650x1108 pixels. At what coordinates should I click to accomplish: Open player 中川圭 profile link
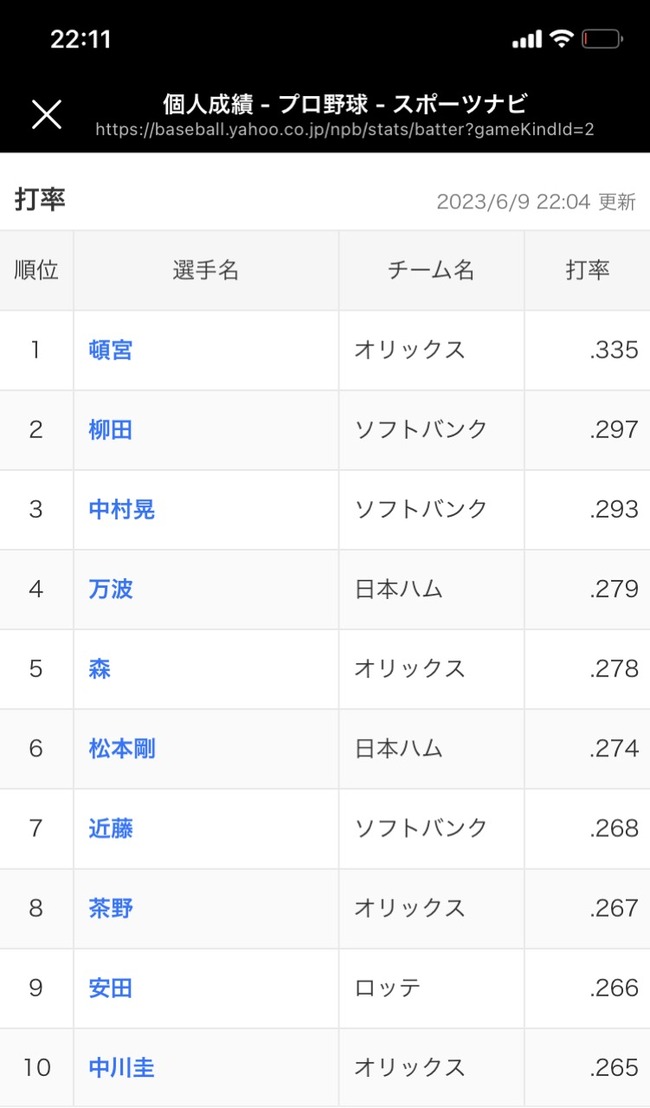click(x=122, y=1068)
